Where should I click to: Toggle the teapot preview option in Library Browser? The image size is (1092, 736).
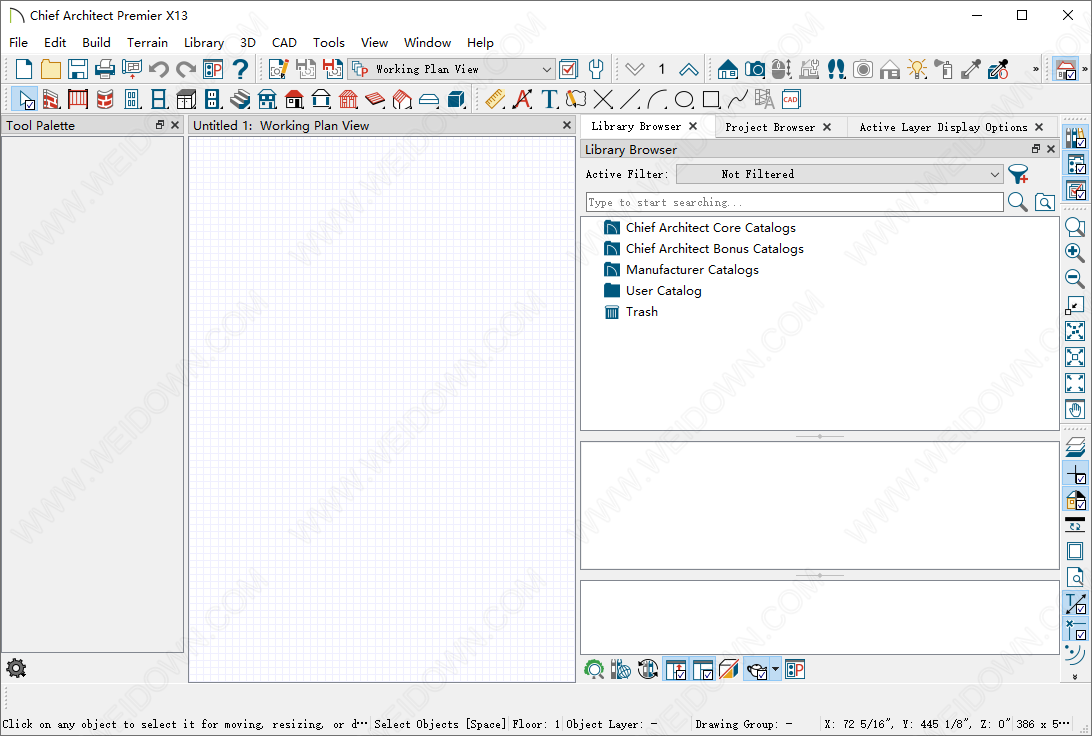pos(756,670)
